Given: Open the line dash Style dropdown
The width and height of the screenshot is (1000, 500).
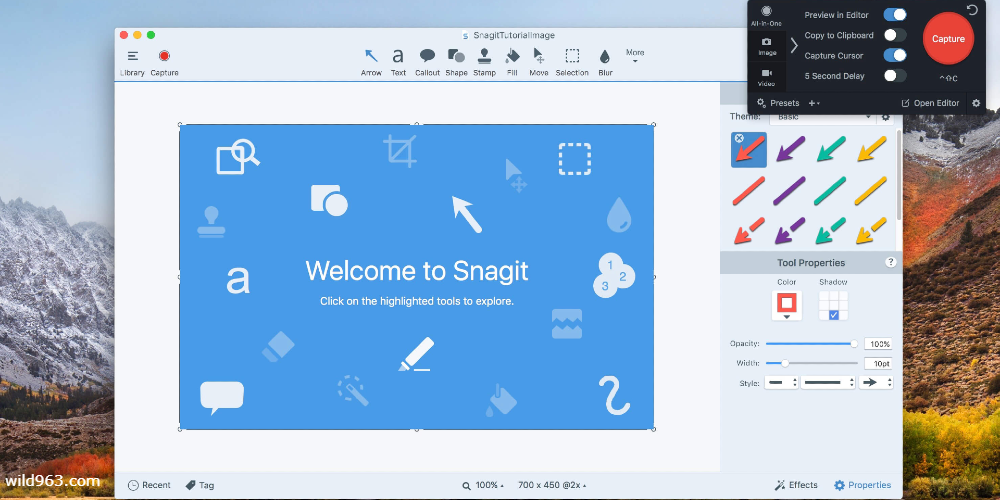Looking at the screenshot, I should (x=828, y=383).
